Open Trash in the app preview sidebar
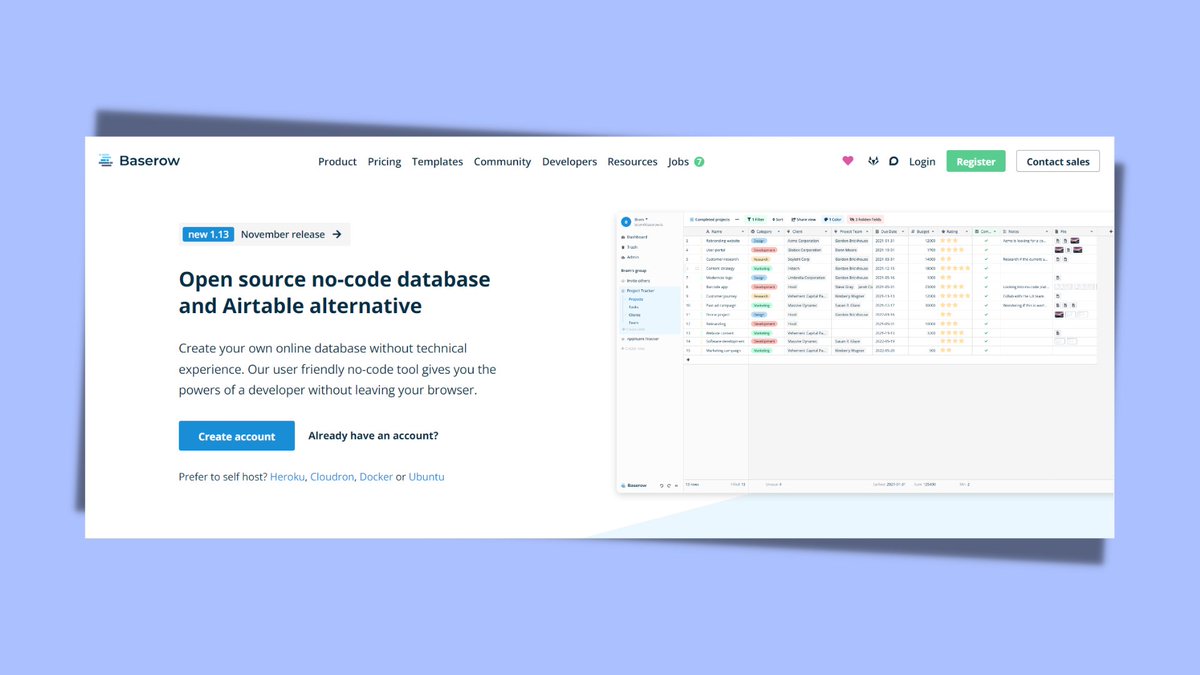 631,247
